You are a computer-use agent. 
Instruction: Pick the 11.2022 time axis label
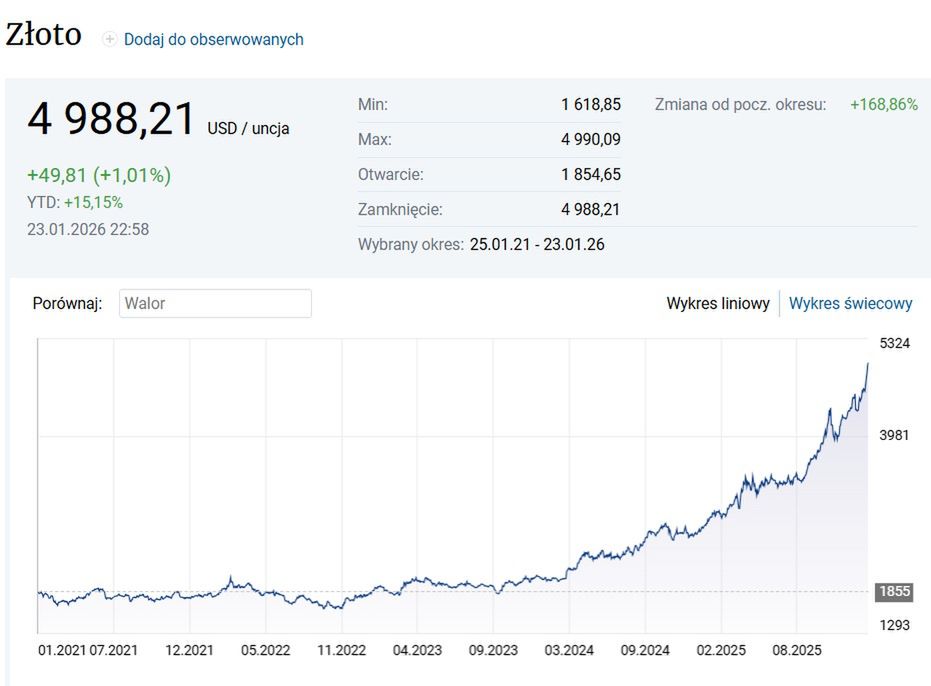pos(342,650)
